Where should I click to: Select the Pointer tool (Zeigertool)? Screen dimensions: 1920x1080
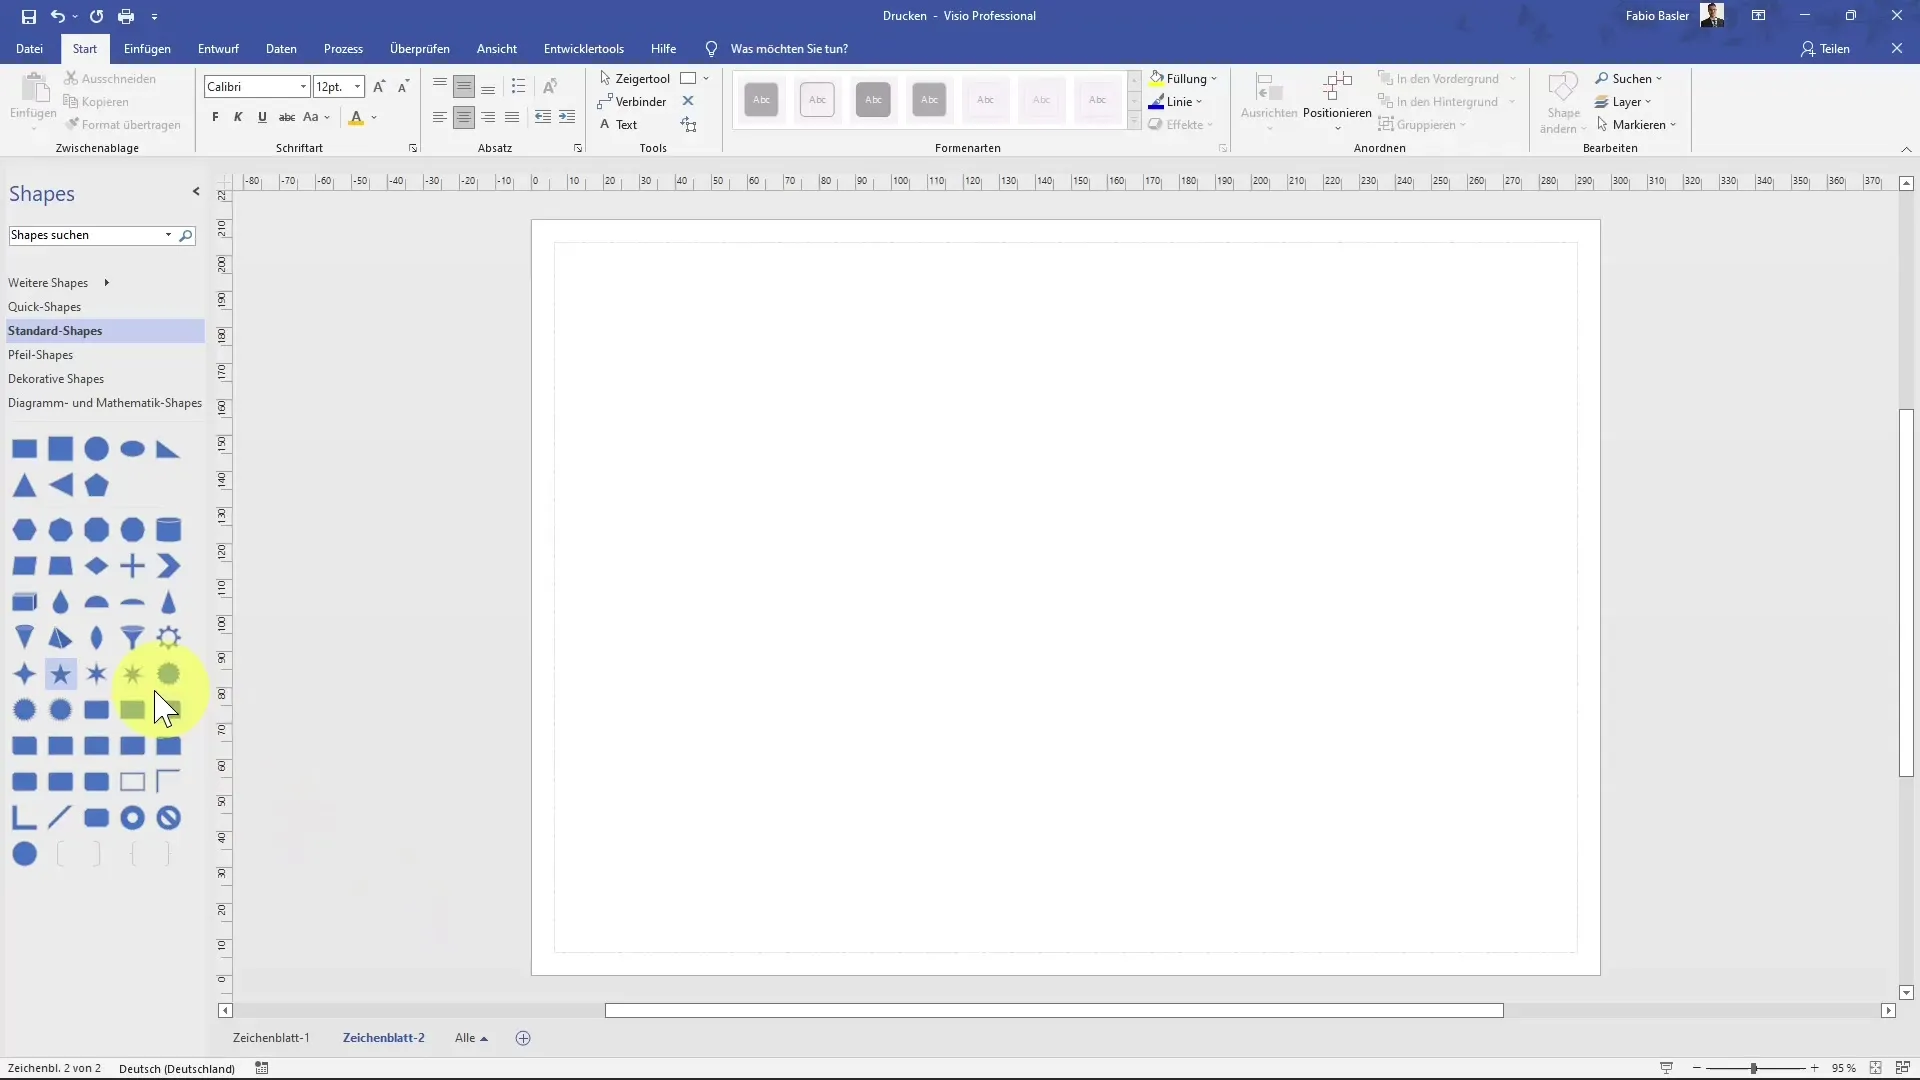635,78
